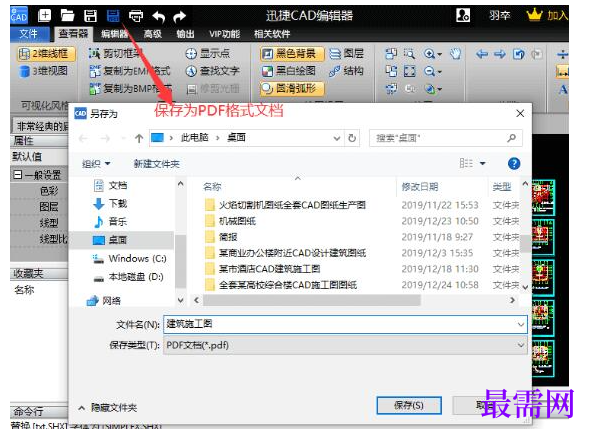Click the 文件名 filename input field

[345, 325]
